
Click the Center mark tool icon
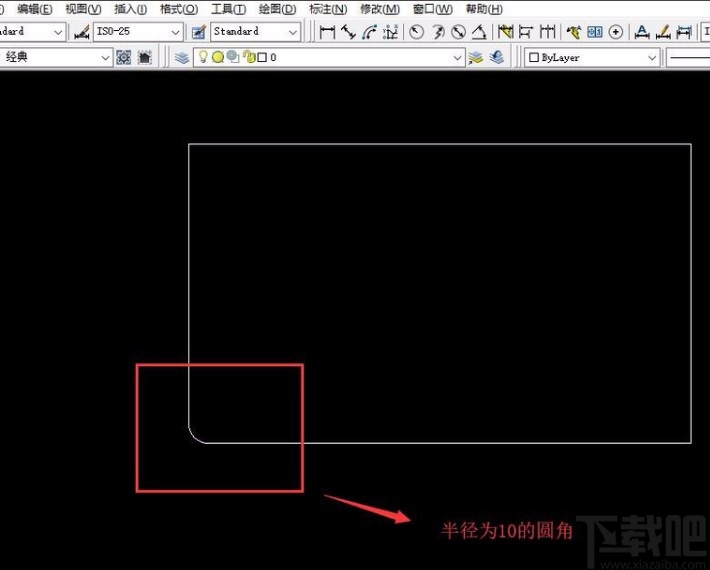(616, 32)
